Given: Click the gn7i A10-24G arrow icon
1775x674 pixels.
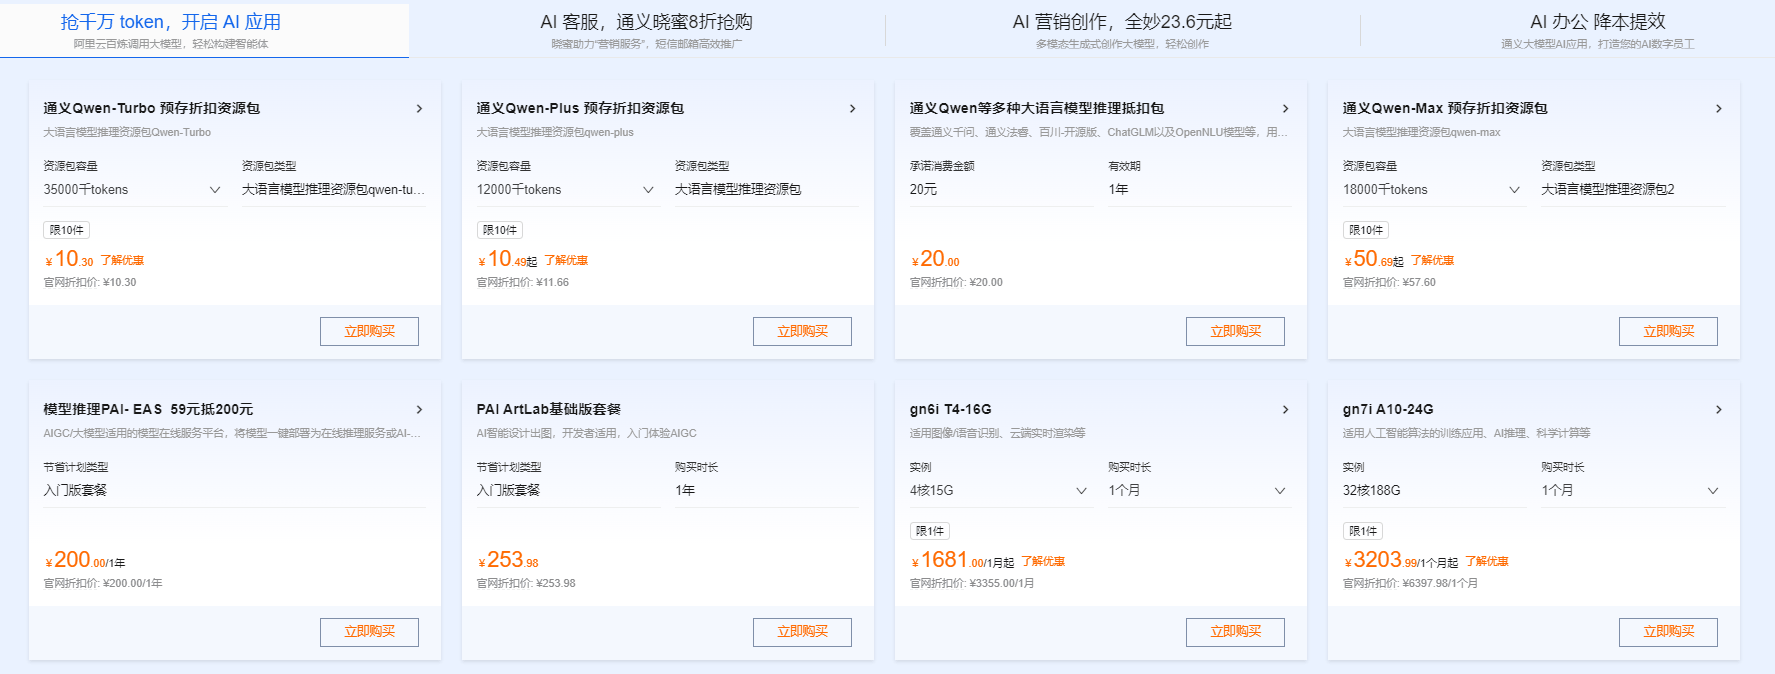Looking at the screenshot, I should point(1718,410).
